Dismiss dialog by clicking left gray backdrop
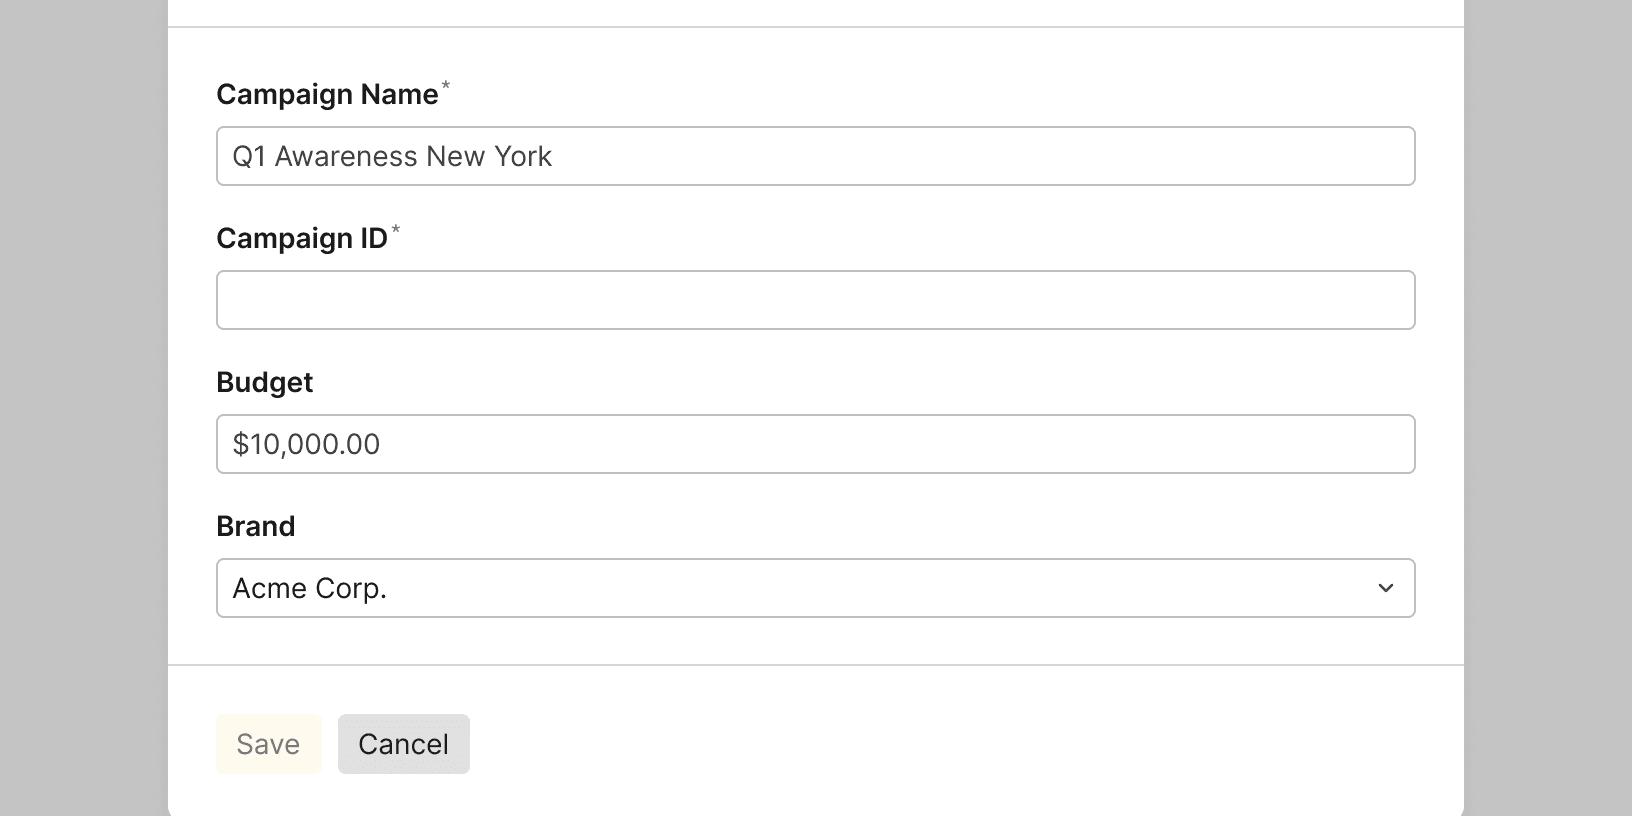This screenshot has width=1632, height=816. [x=84, y=408]
